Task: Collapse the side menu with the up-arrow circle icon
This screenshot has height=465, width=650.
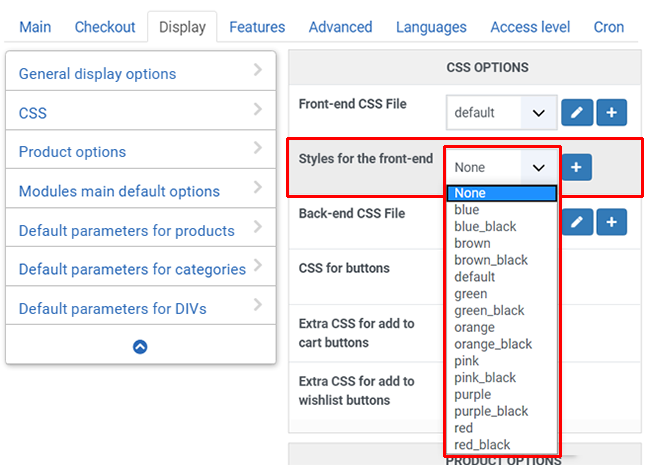Action: [x=140, y=346]
